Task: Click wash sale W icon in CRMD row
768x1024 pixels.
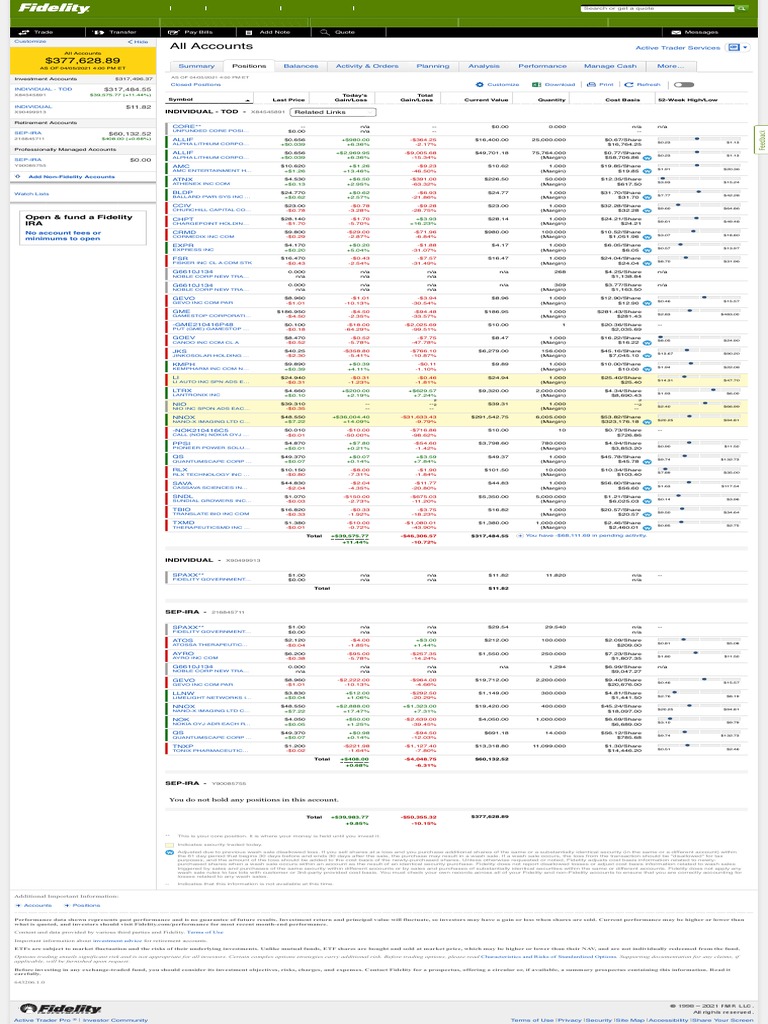Action: [647, 237]
